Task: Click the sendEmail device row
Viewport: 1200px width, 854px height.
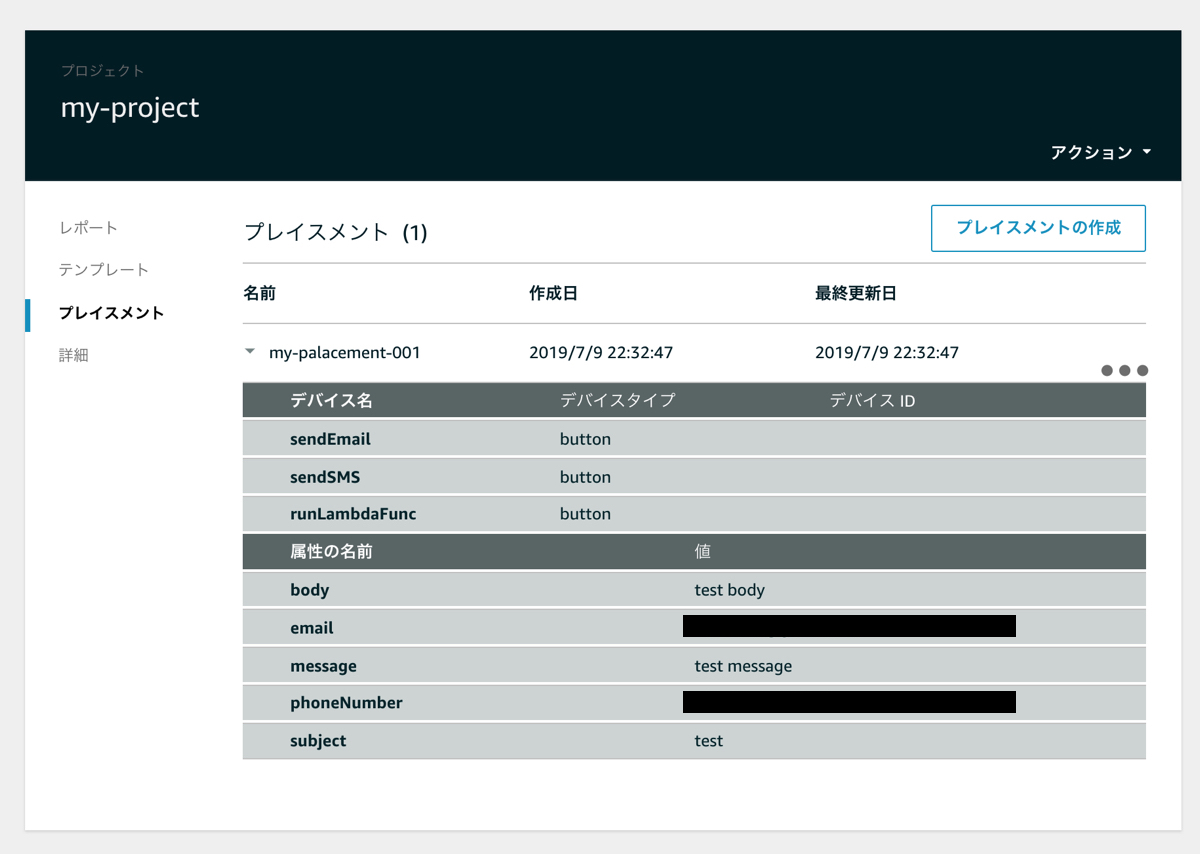Action: click(x=317, y=440)
